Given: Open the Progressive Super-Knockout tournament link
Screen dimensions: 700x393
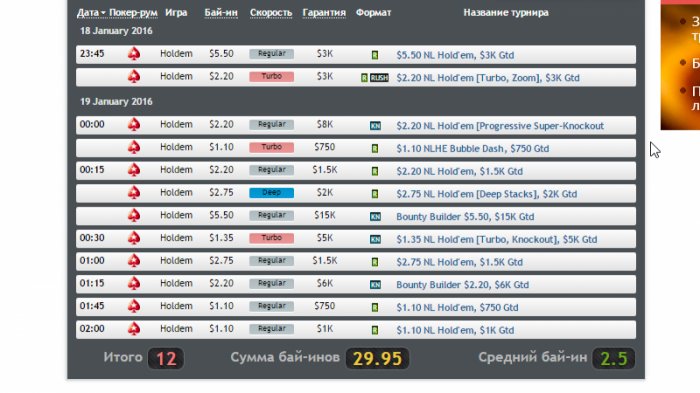Looking at the screenshot, I should (500, 126).
